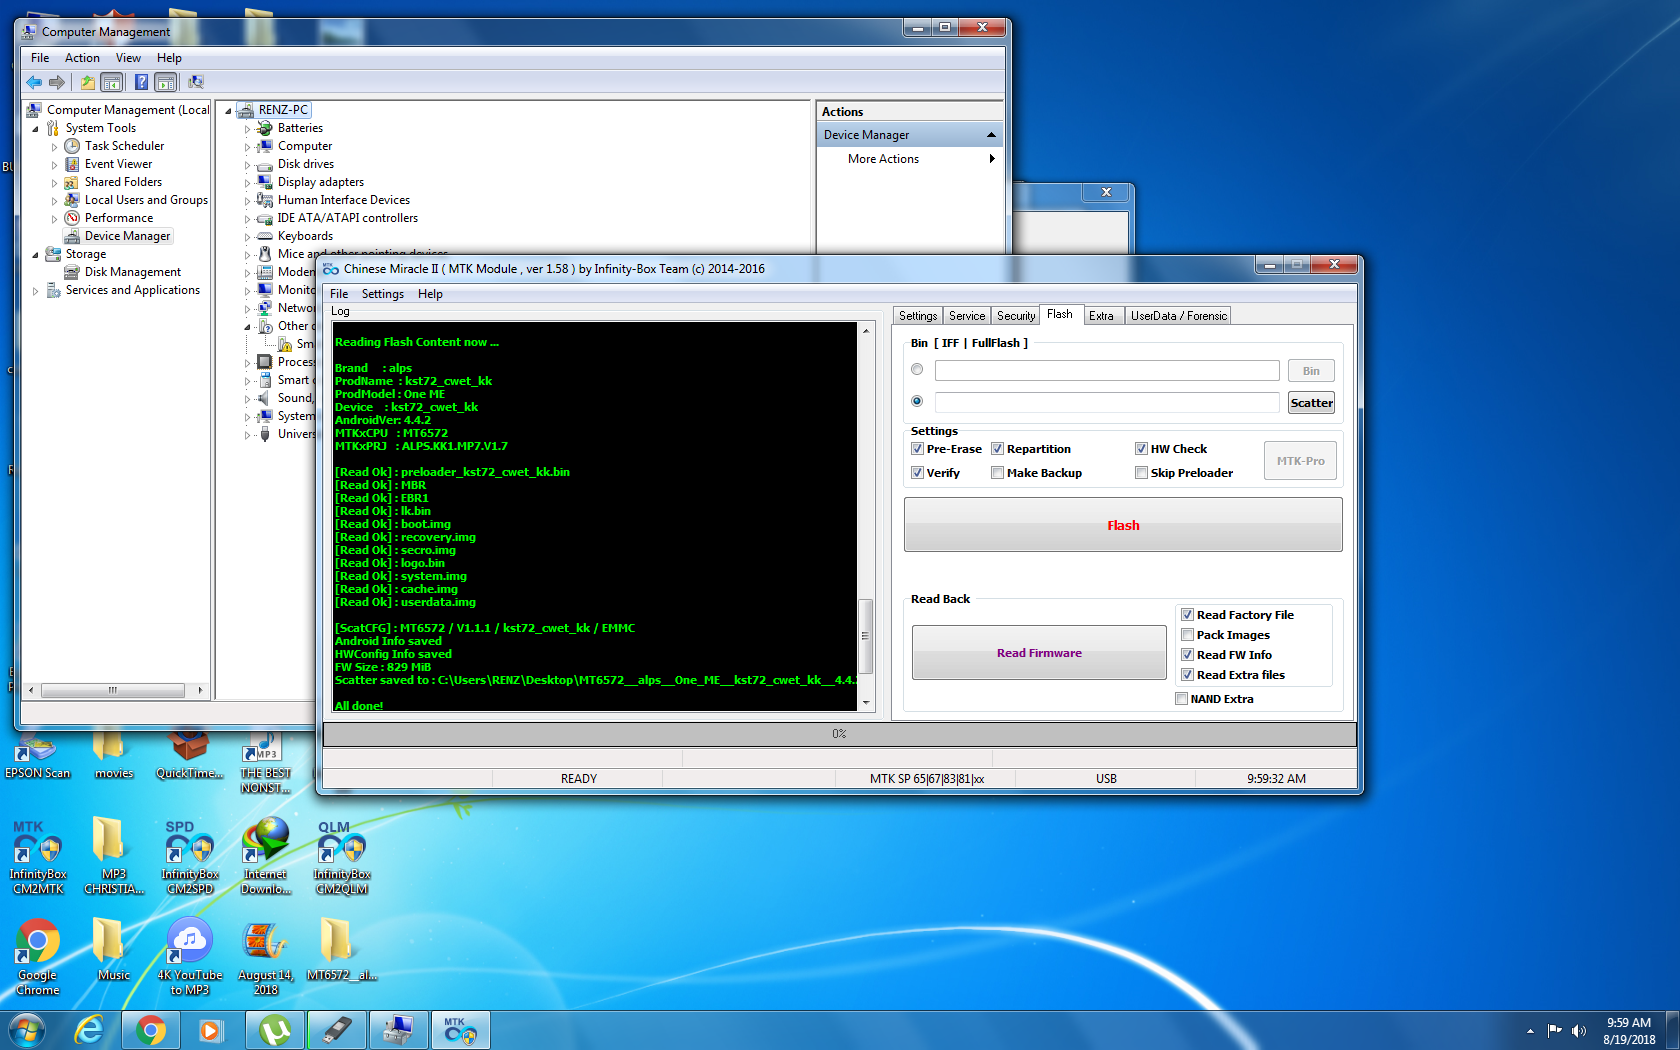This screenshot has height=1050, width=1680.
Task: Switch to the Security tab
Action: [1016, 316]
